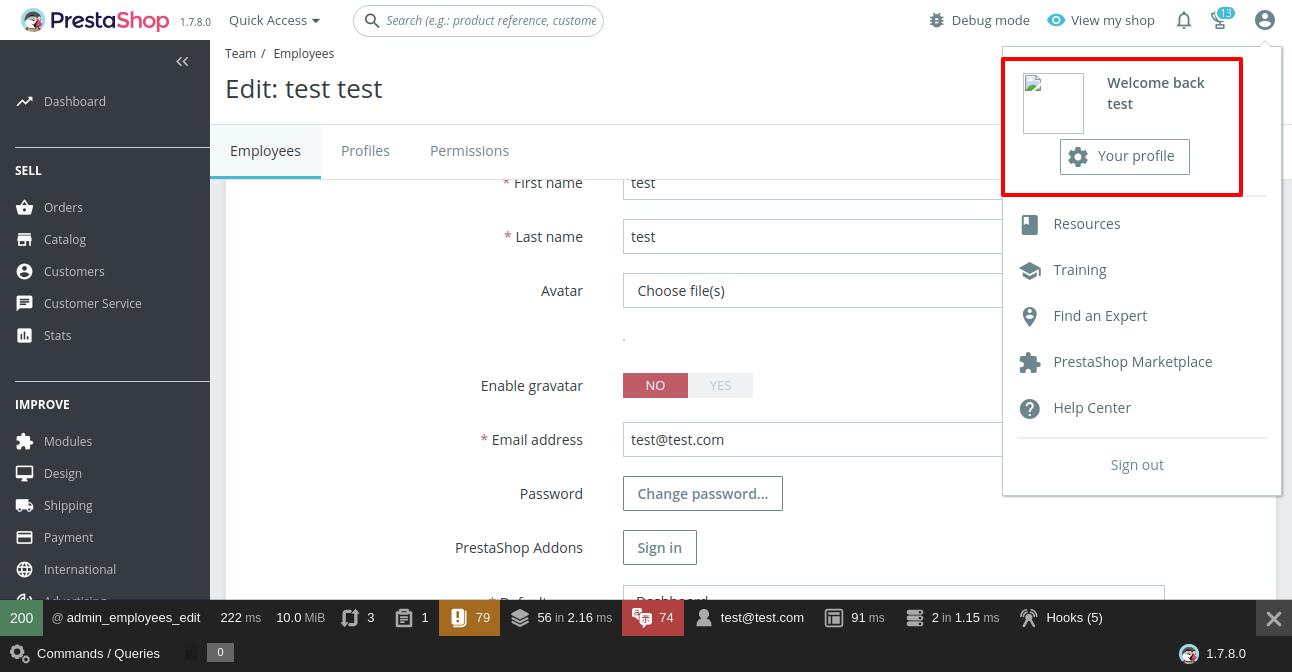Image resolution: width=1292 pixels, height=672 pixels.
Task: Open the AJAX requests icon showing 3
Action: point(358,618)
